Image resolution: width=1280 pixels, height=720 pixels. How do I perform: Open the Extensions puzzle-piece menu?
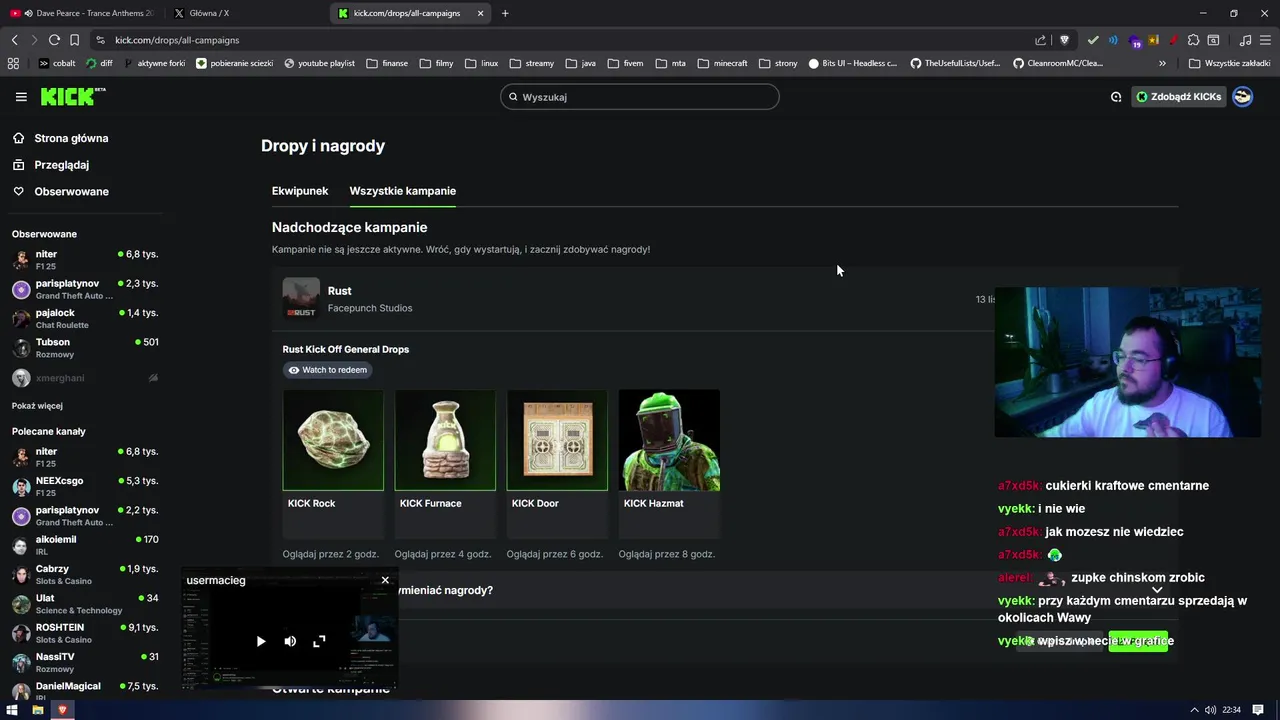(x=1193, y=40)
